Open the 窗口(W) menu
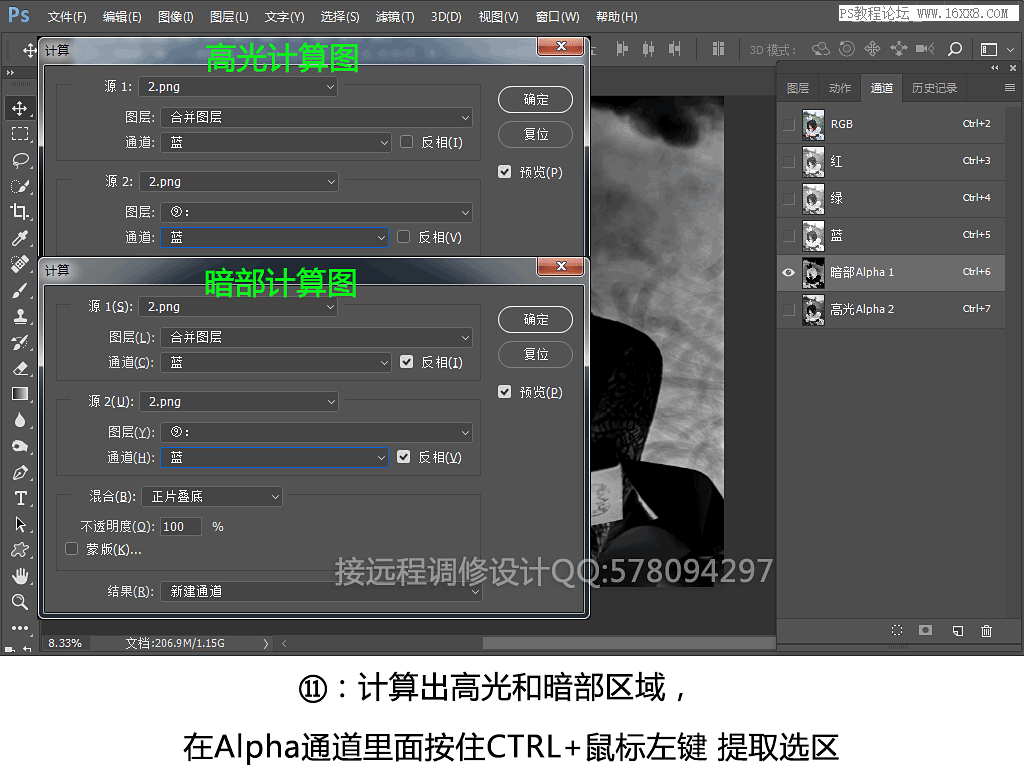Screen dimensions: 1024x779 pos(558,17)
